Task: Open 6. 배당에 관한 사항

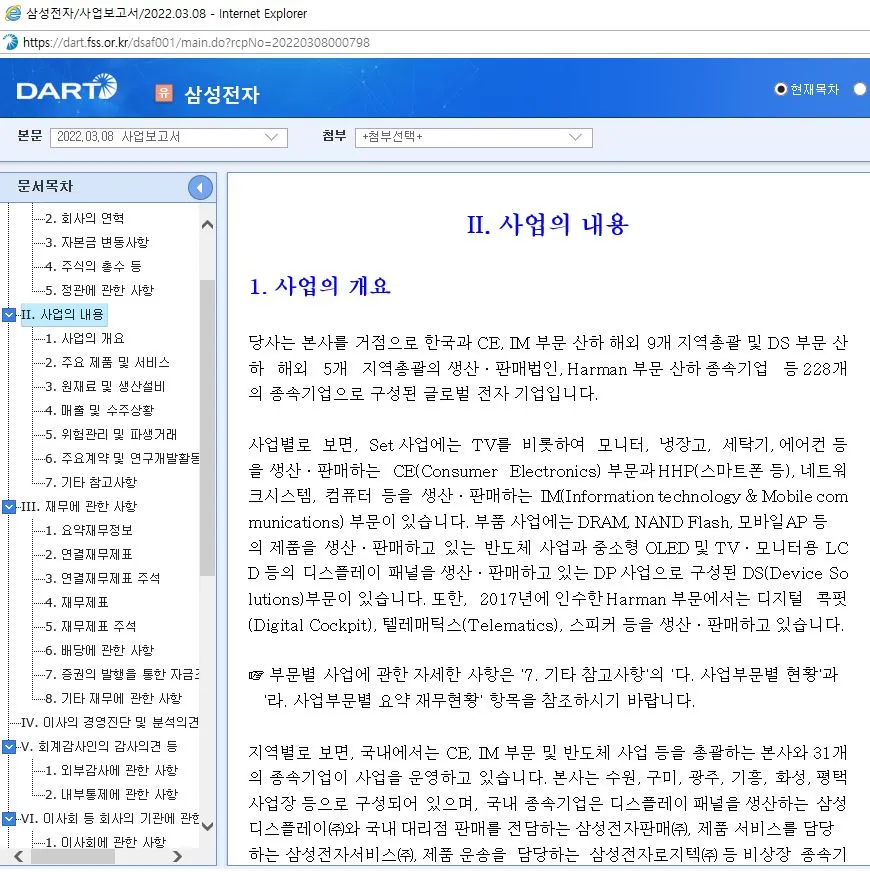Action: tap(100, 650)
